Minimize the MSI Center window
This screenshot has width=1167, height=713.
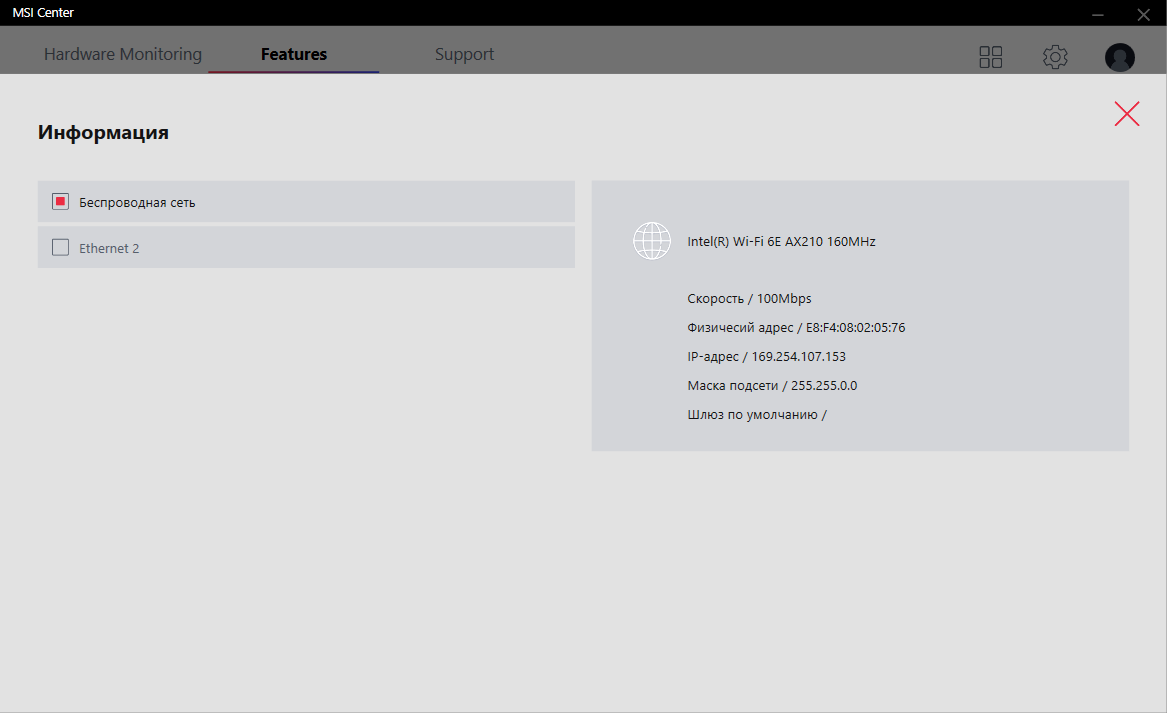coord(1098,14)
